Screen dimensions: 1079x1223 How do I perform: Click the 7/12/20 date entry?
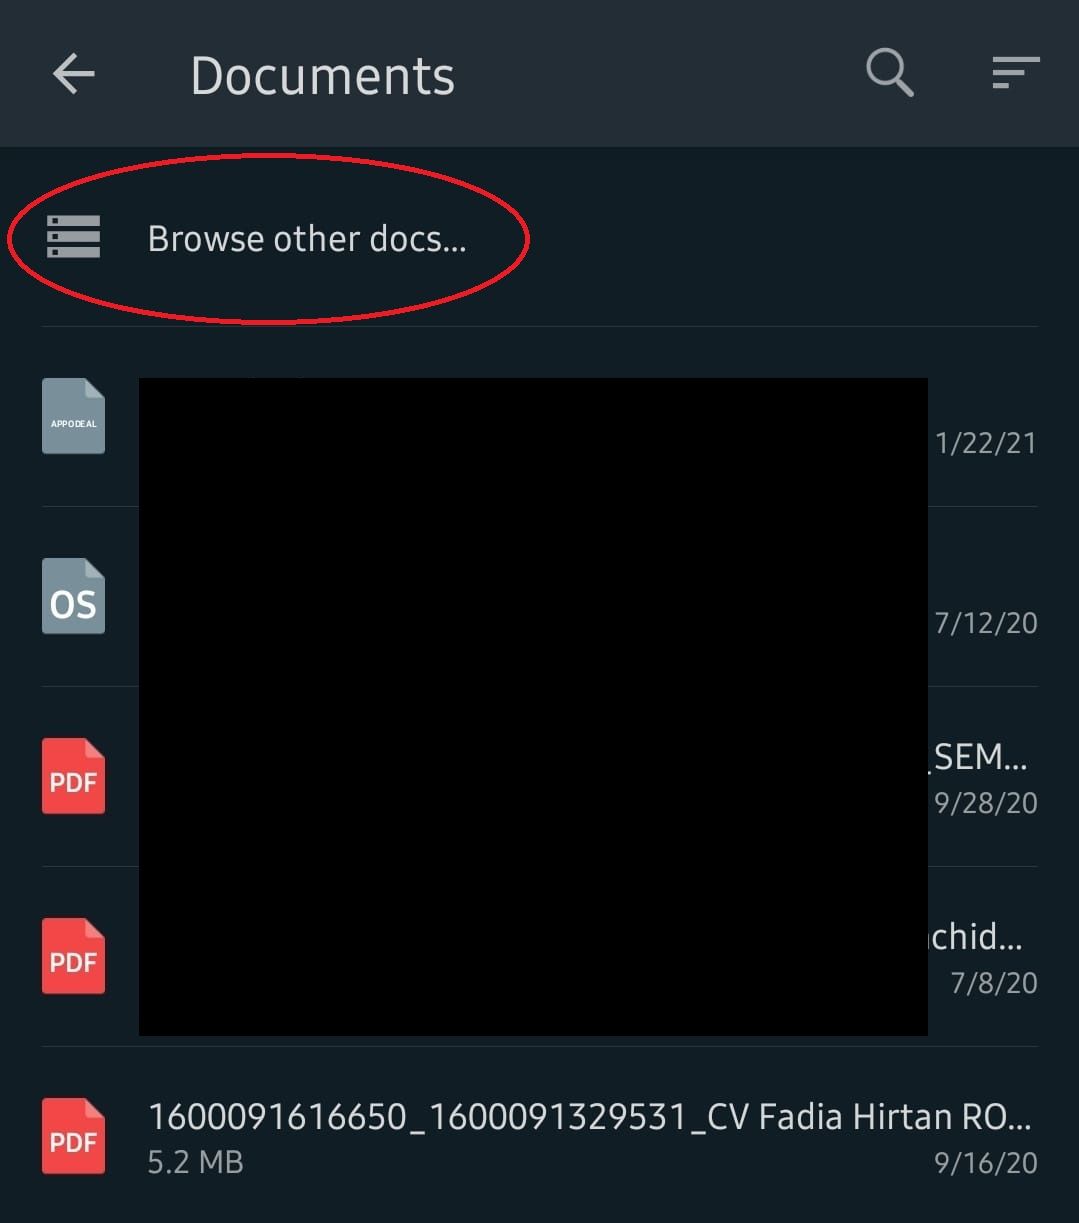[986, 623]
